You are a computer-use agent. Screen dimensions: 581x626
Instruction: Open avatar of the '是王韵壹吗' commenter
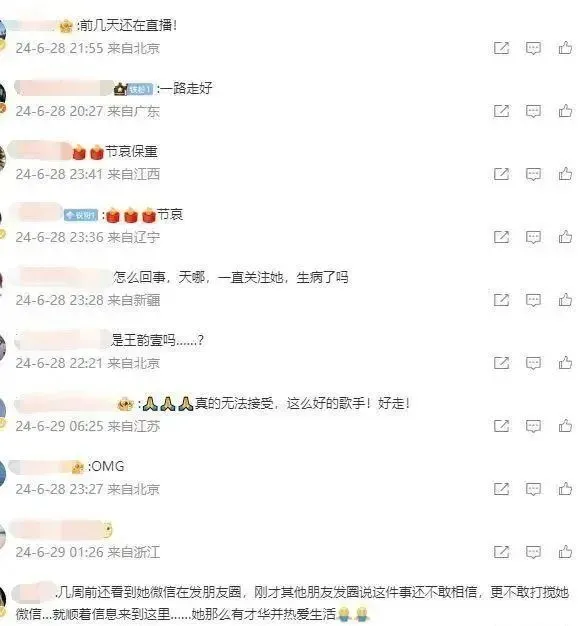tap(2, 347)
